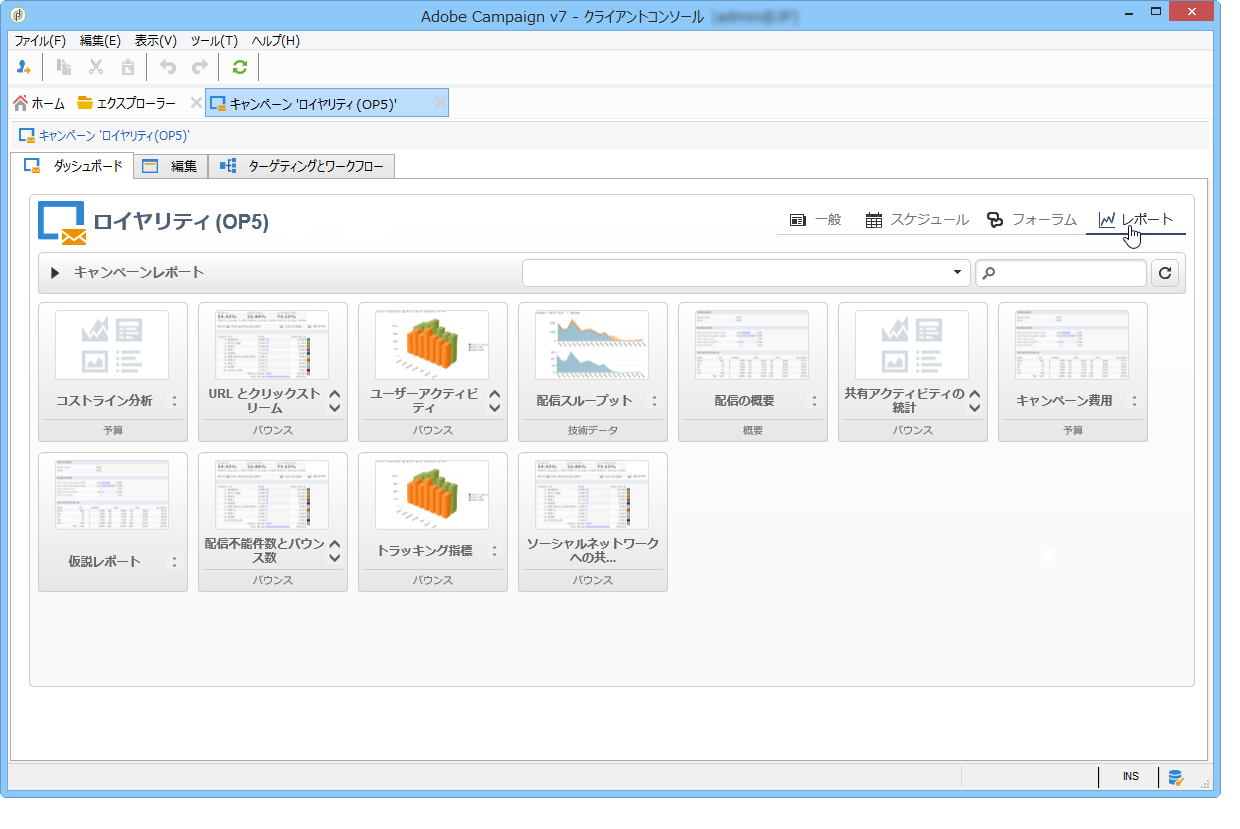The height and width of the screenshot is (829, 1240).
Task: Open the ツール(T) menu
Action: tap(214, 41)
